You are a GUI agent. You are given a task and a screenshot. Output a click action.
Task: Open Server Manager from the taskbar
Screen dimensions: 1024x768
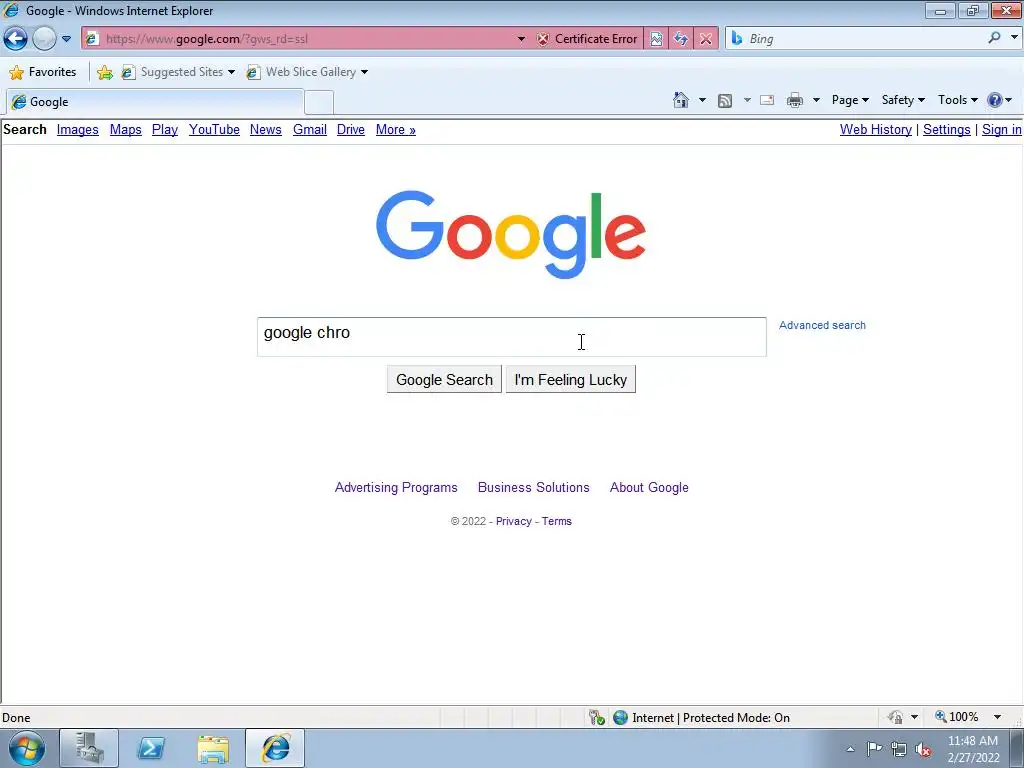(89, 748)
